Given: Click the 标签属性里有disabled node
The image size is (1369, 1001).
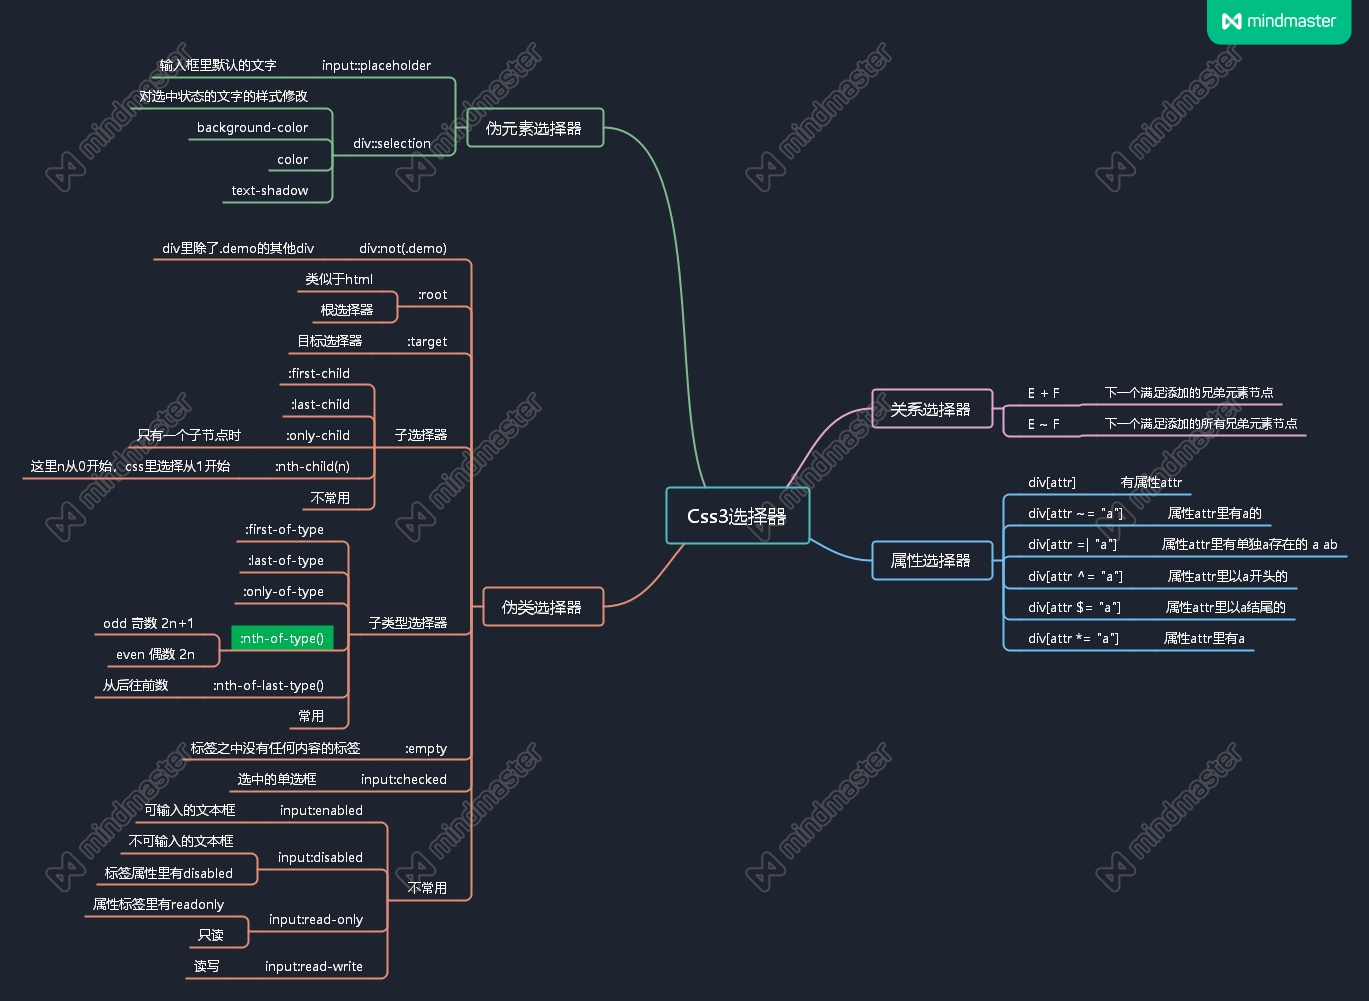Looking at the screenshot, I should point(169,874).
